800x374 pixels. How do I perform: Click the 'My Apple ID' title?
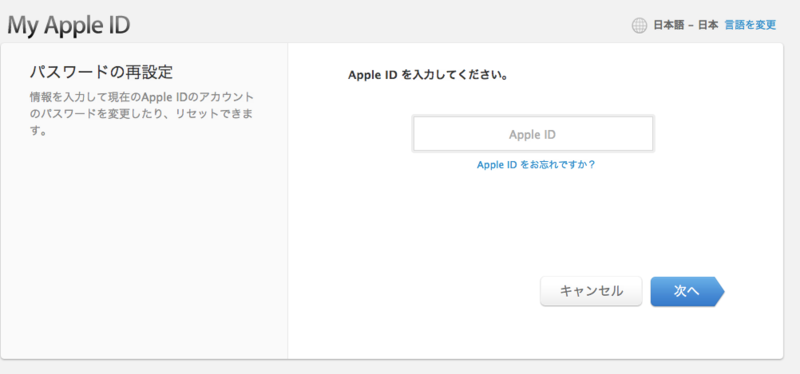pos(69,26)
